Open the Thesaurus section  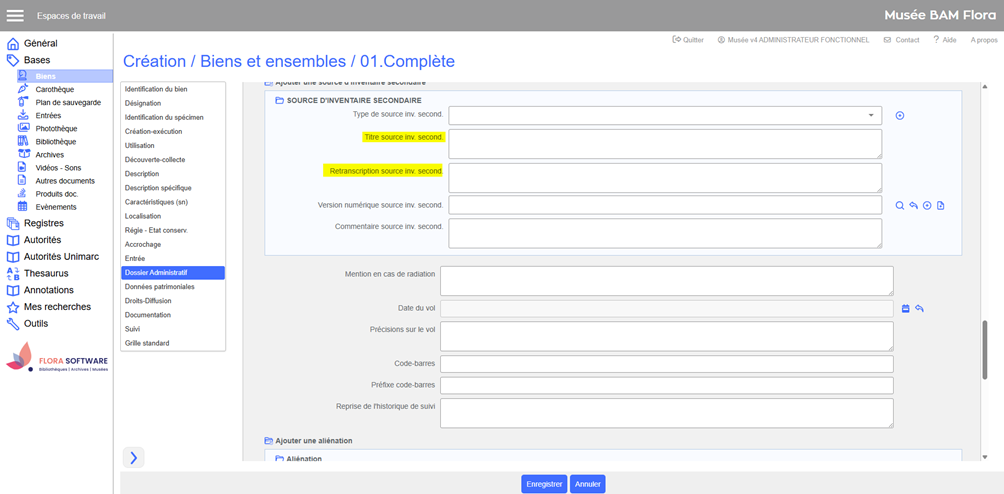click(46, 273)
